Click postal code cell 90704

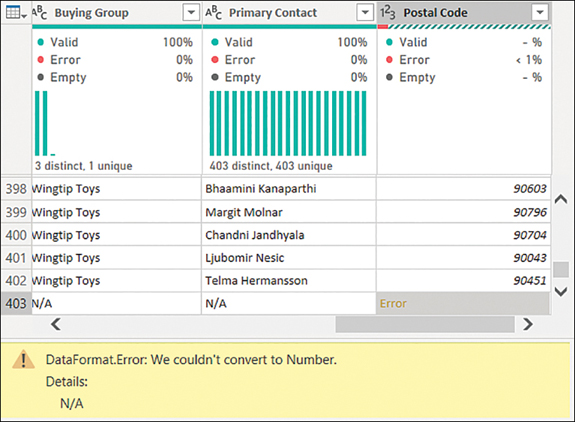[464, 235]
